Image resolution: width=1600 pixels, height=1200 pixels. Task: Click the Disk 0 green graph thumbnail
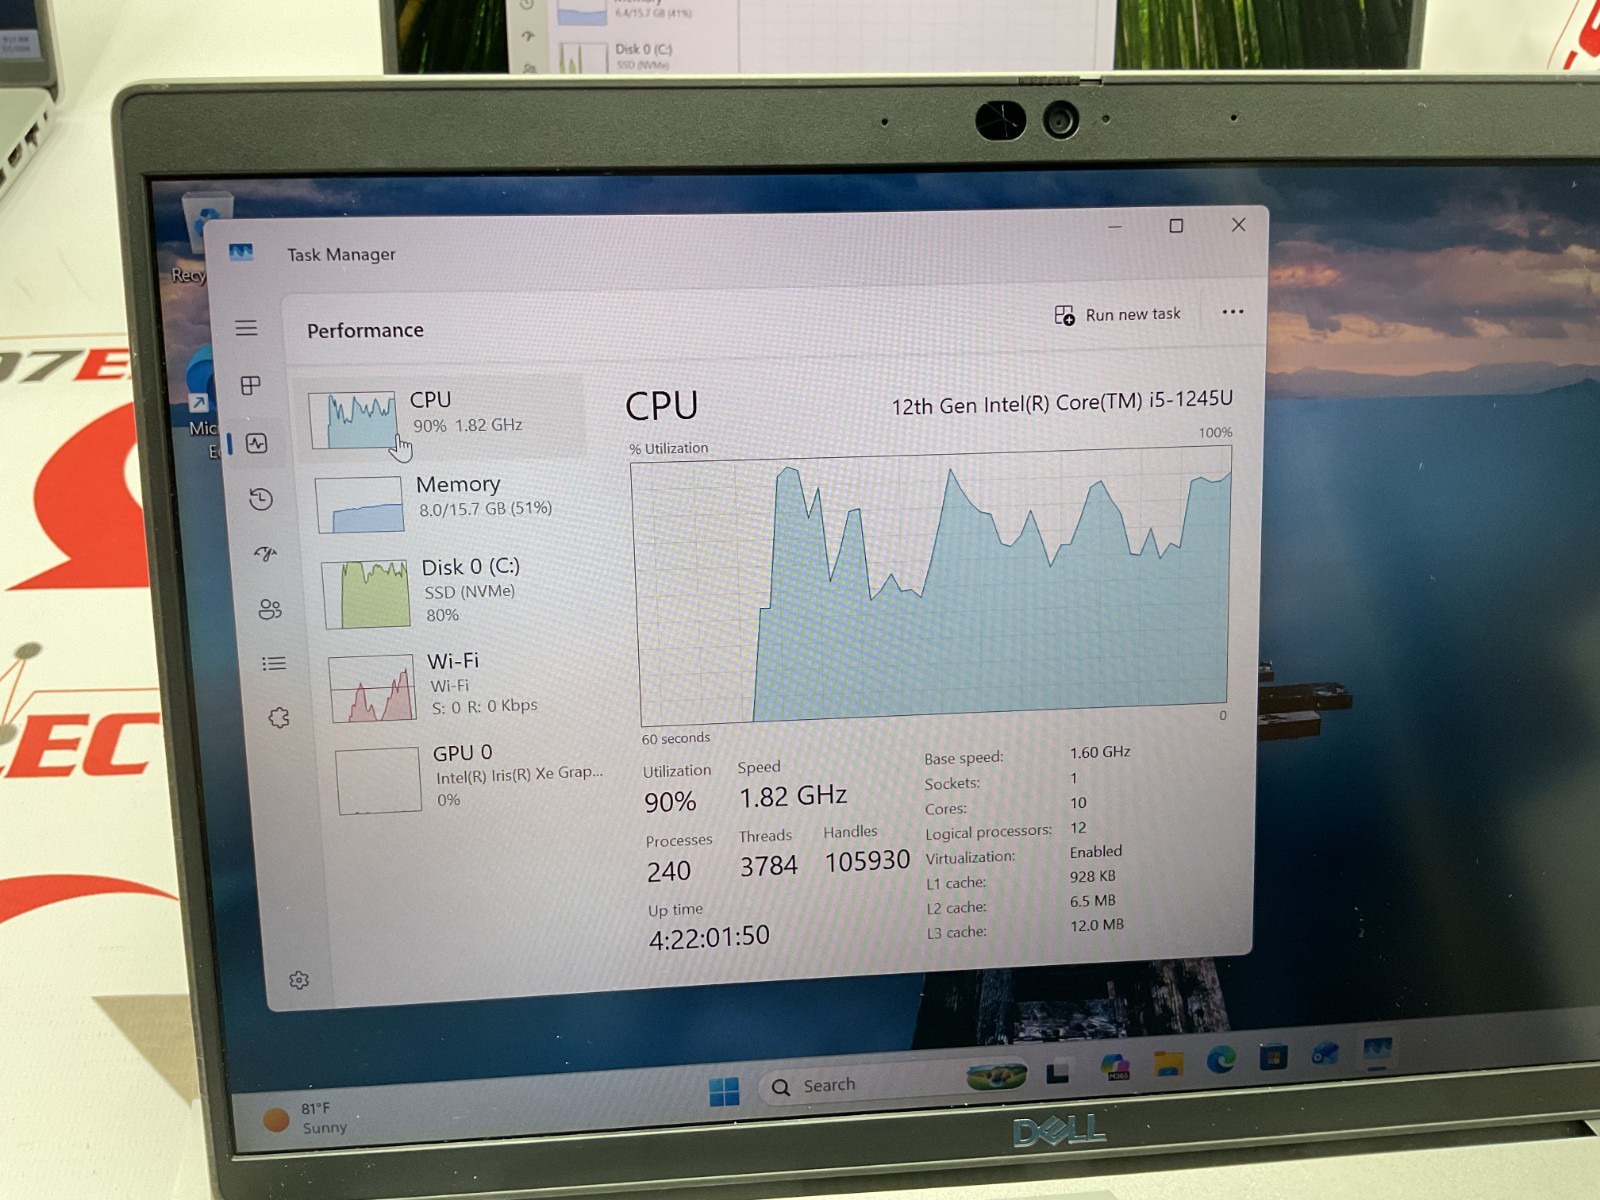(366, 594)
